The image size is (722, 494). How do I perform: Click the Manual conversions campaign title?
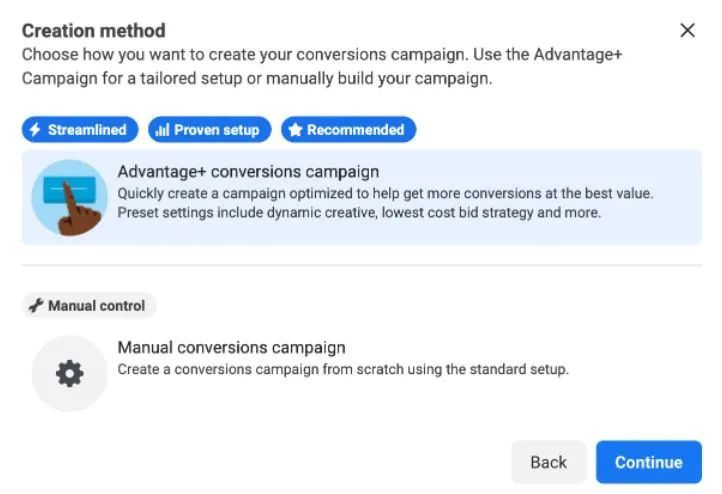231,348
